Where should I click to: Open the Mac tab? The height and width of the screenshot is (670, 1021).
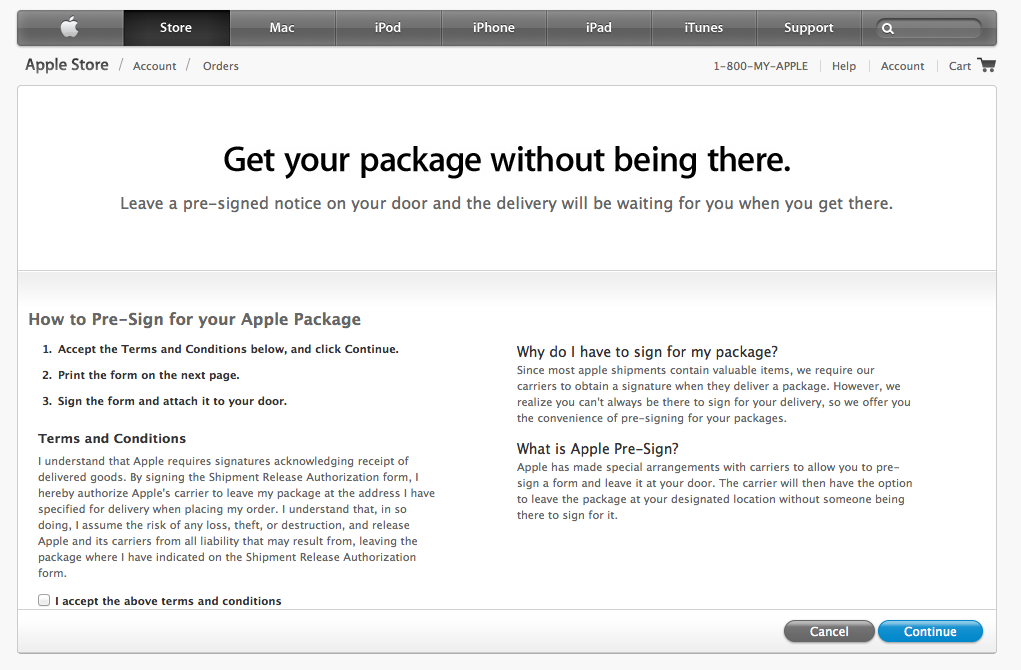point(282,28)
